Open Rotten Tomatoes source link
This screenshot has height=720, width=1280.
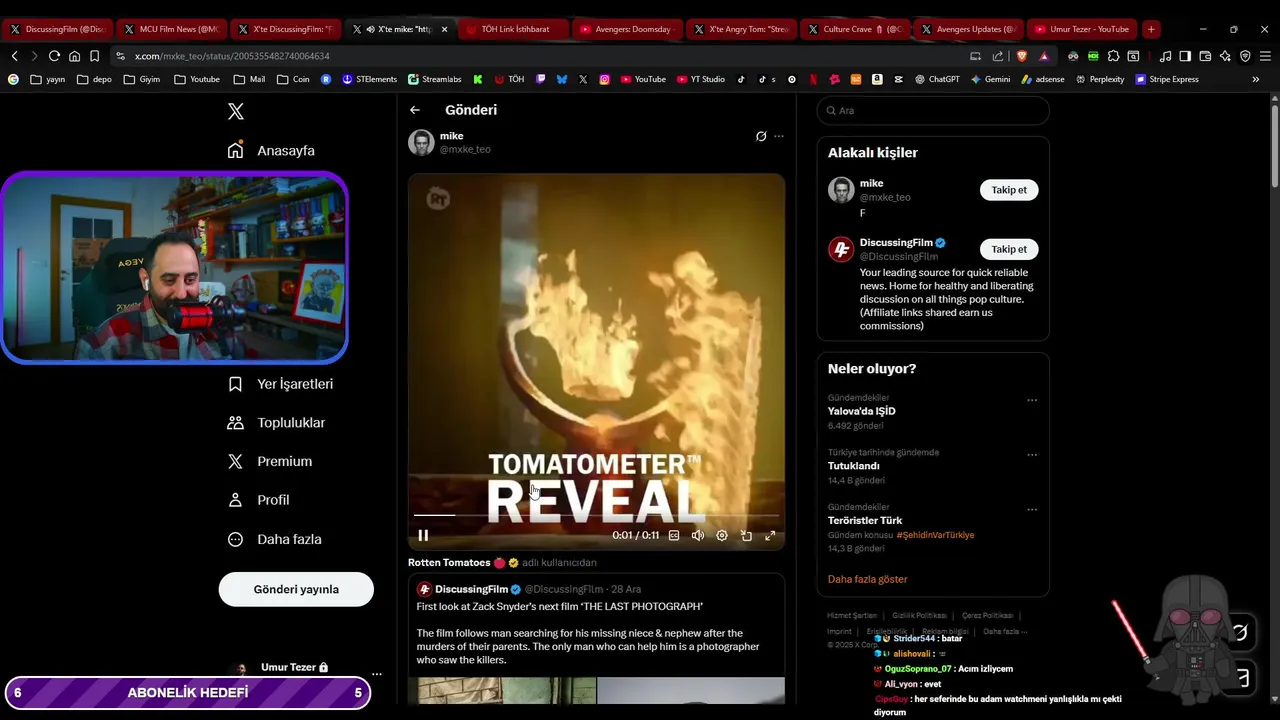pos(449,563)
